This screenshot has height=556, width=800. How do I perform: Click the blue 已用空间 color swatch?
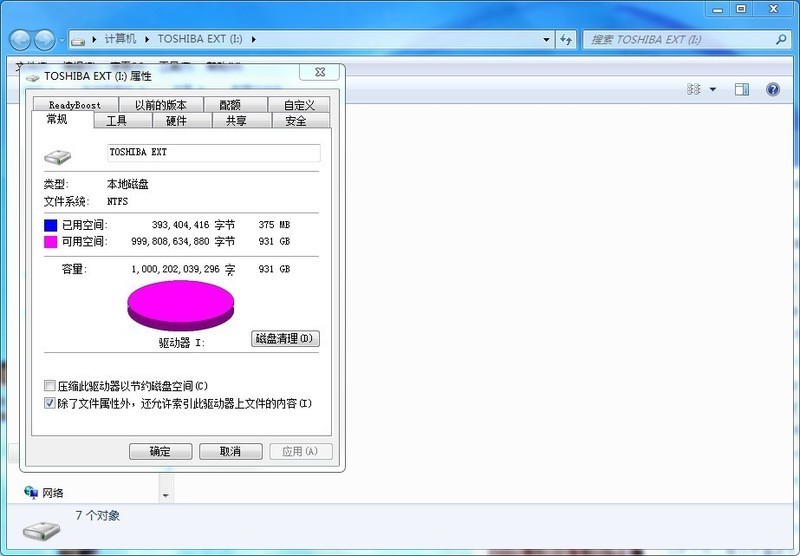(51, 225)
